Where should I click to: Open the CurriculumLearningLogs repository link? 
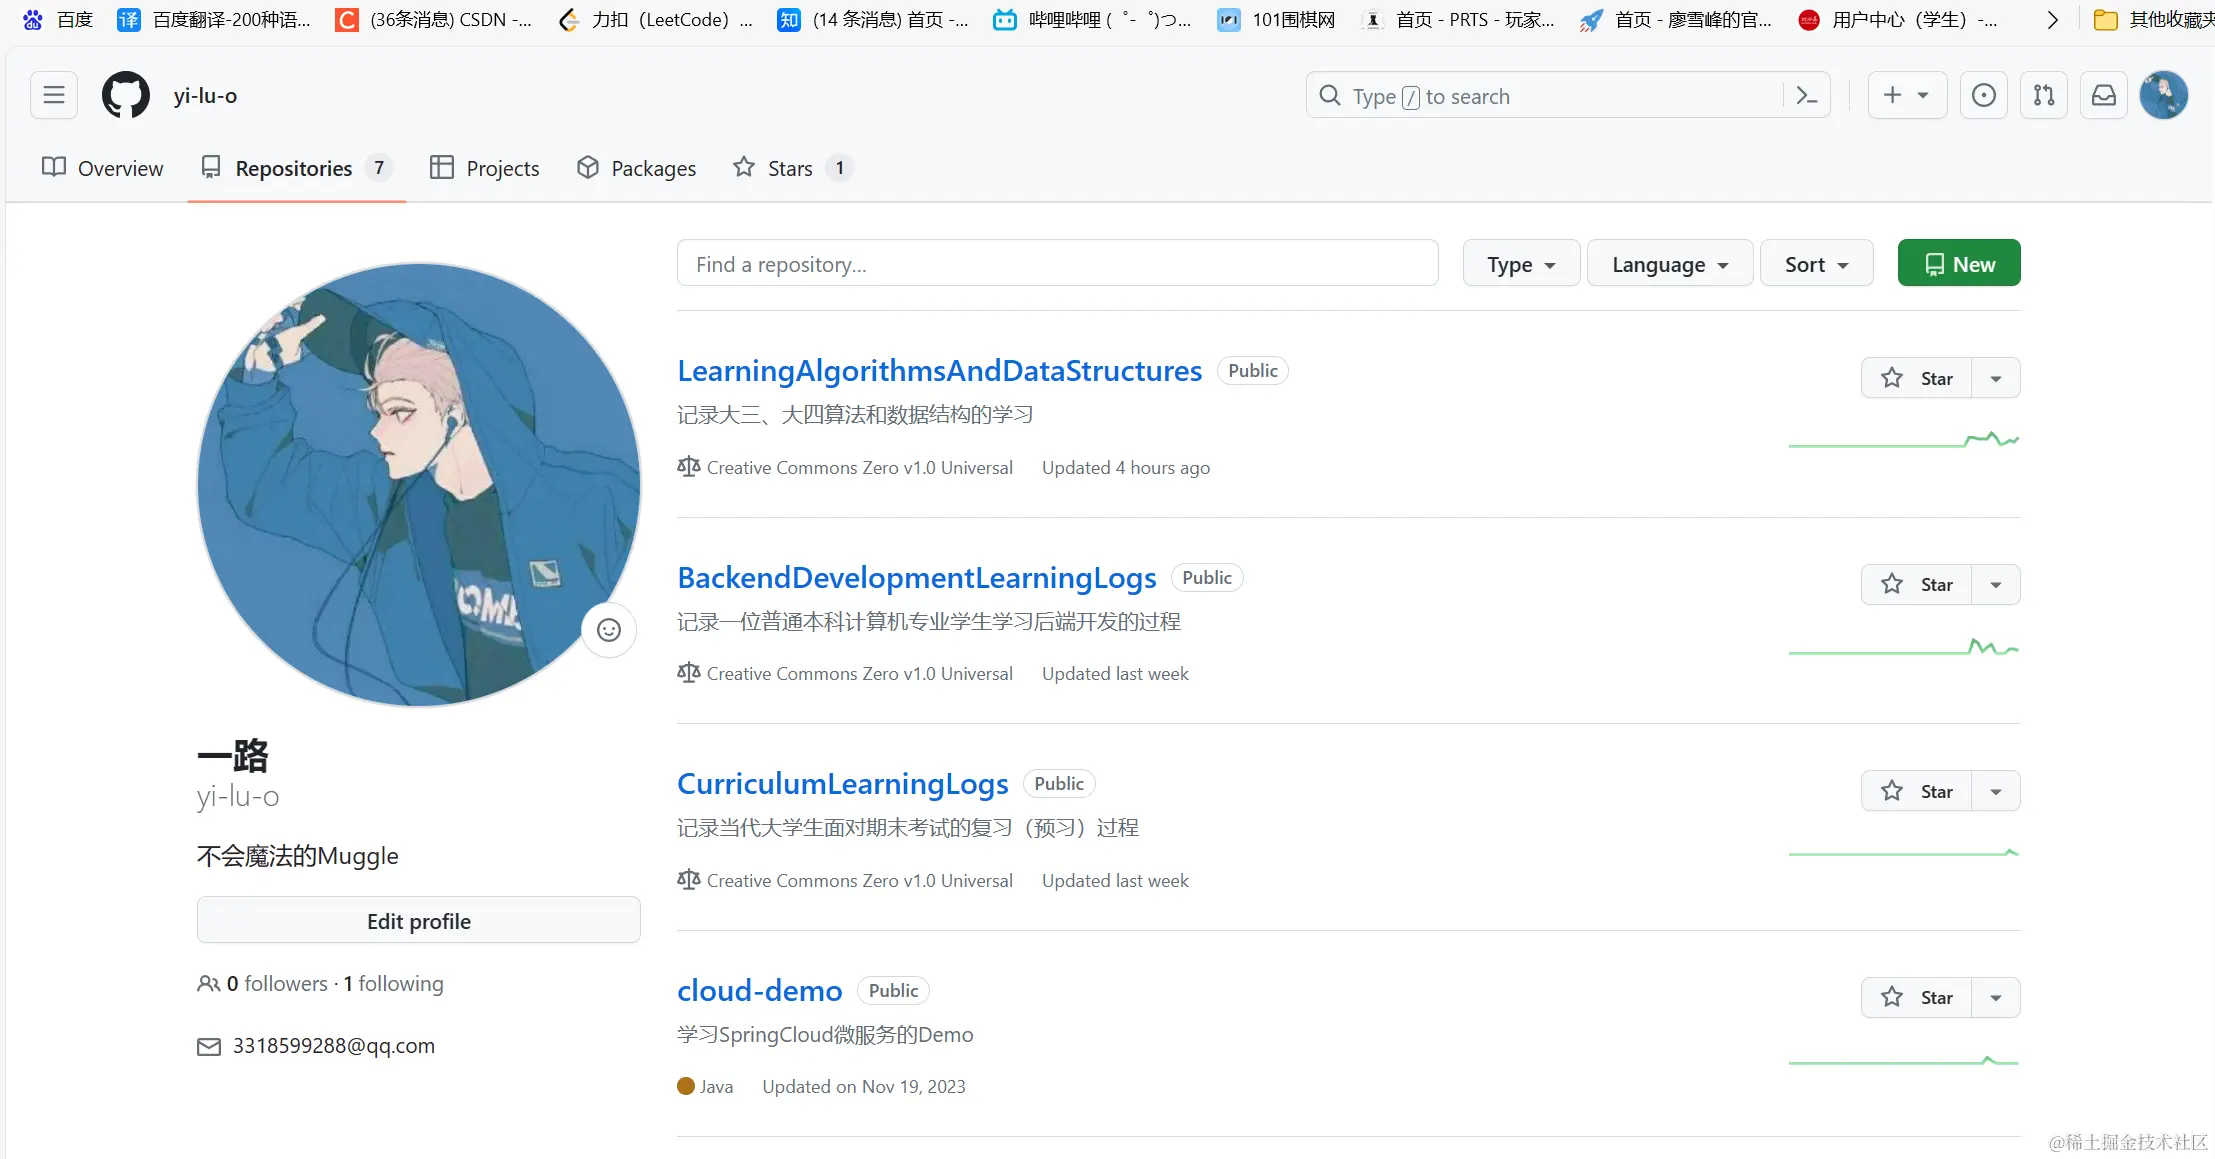click(842, 784)
